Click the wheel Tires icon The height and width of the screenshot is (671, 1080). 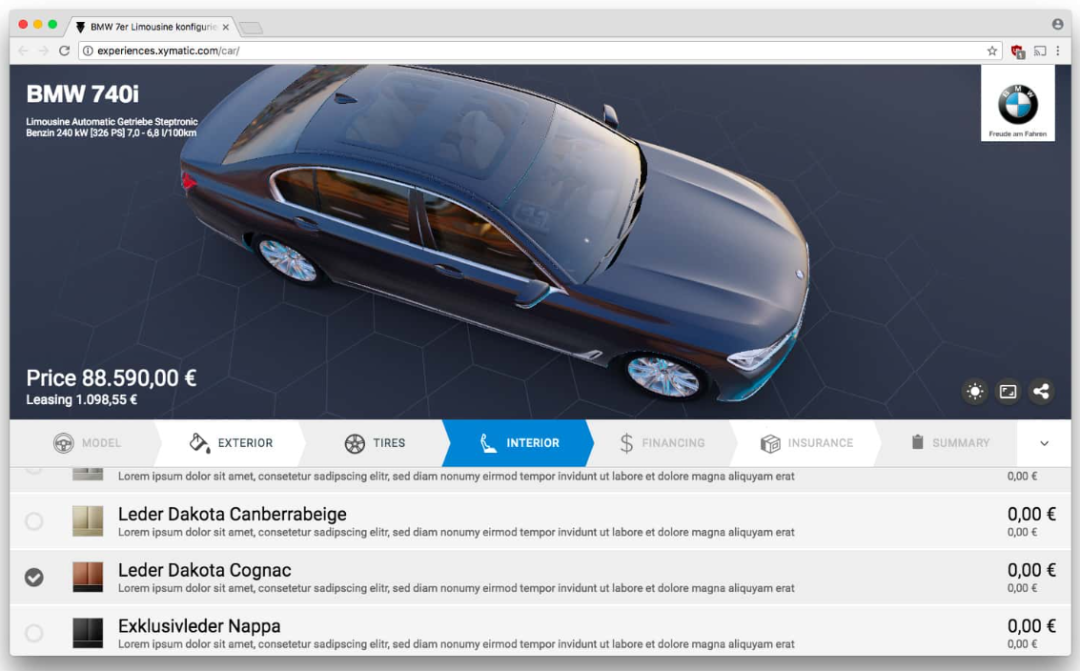pyautogui.click(x=355, y=443)
